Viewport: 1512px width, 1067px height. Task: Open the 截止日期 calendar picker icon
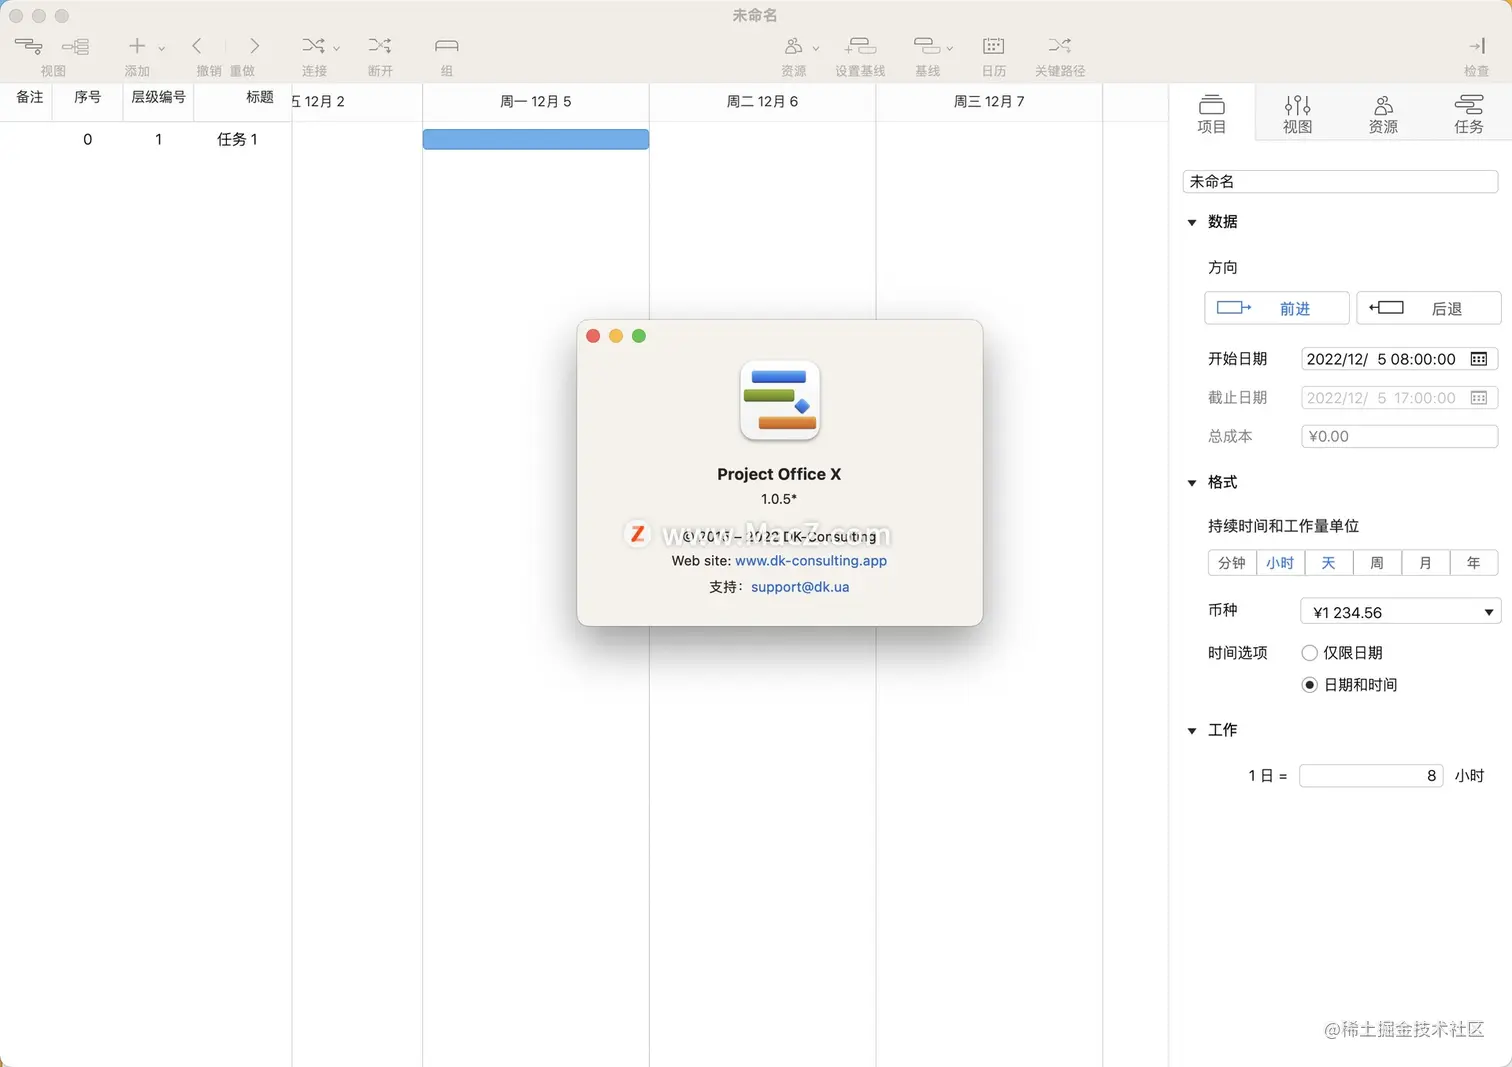pos(1479,398)
